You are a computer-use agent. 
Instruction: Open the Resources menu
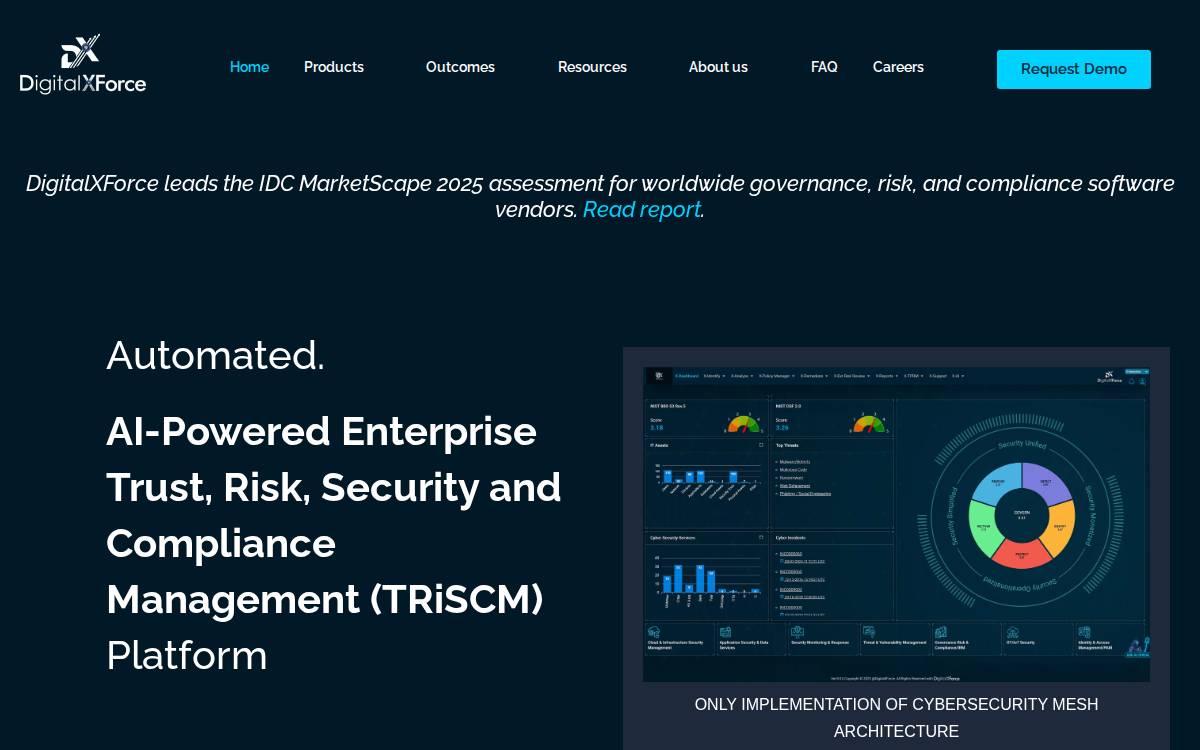point(592,67)
